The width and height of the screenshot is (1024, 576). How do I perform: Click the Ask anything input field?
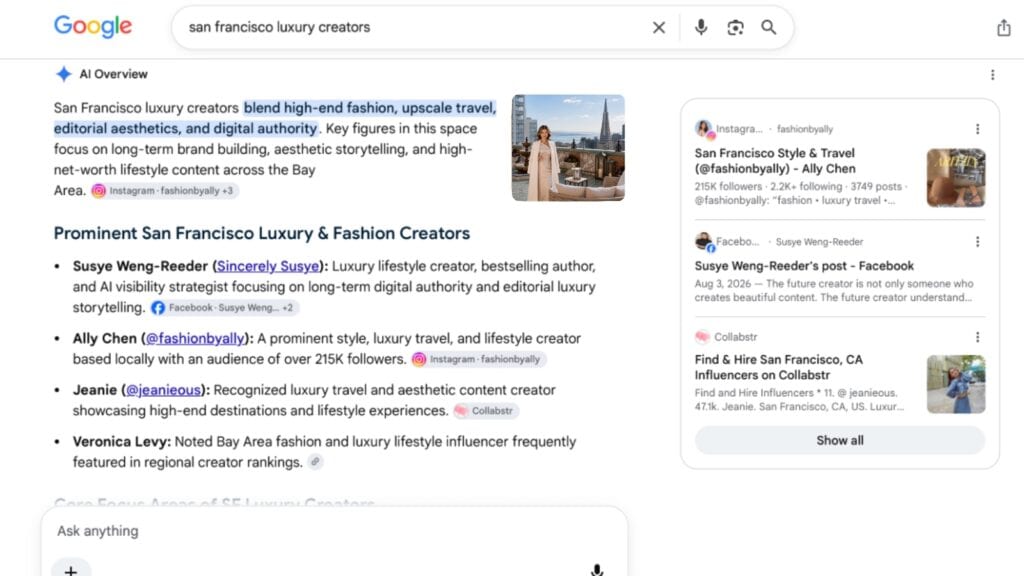[334, 531]
